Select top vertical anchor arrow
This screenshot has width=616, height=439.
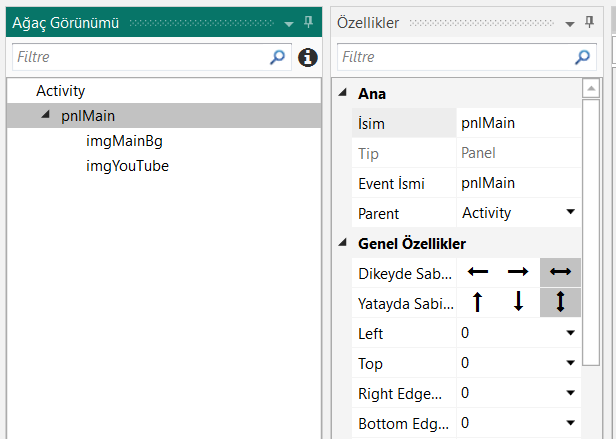point(478,302)
